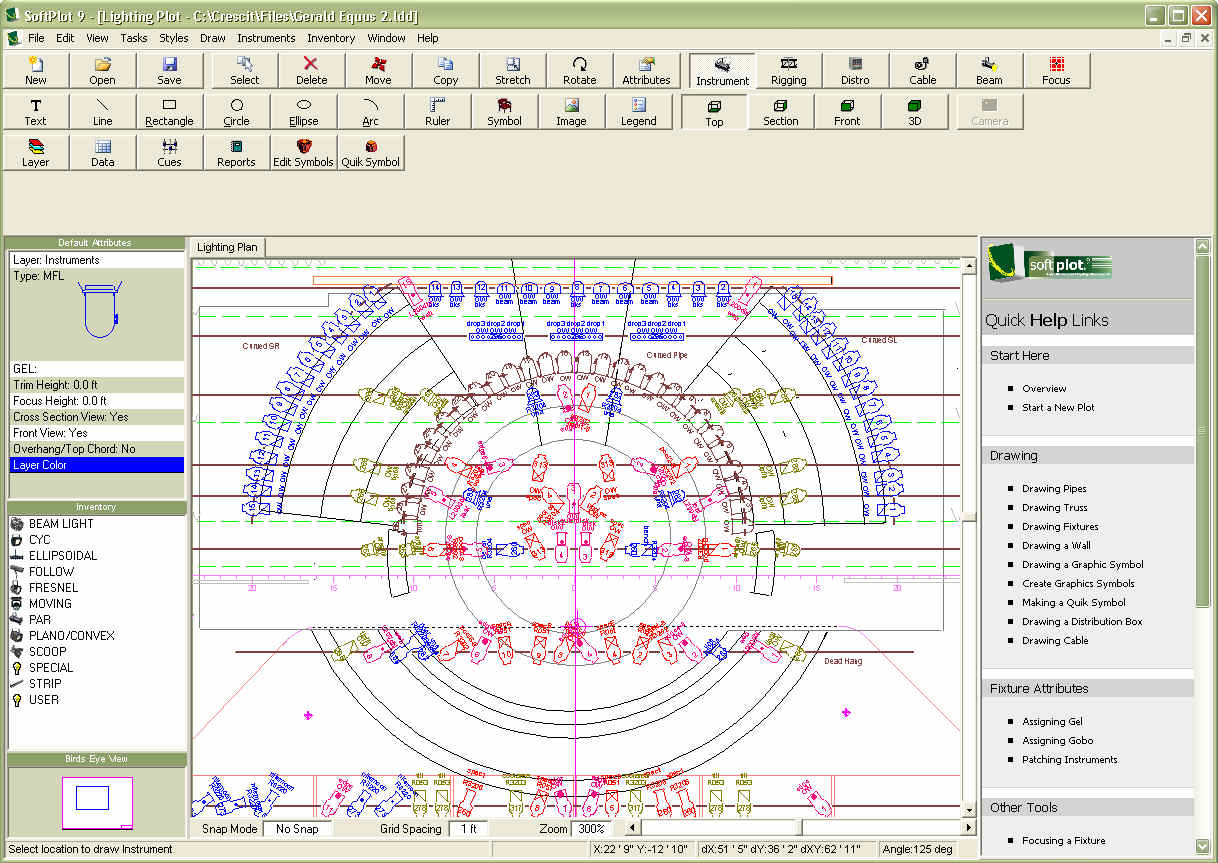This screenshot has height=863, width=1218.
Task: Open the Rigging mode
Action: click(788, 70)
